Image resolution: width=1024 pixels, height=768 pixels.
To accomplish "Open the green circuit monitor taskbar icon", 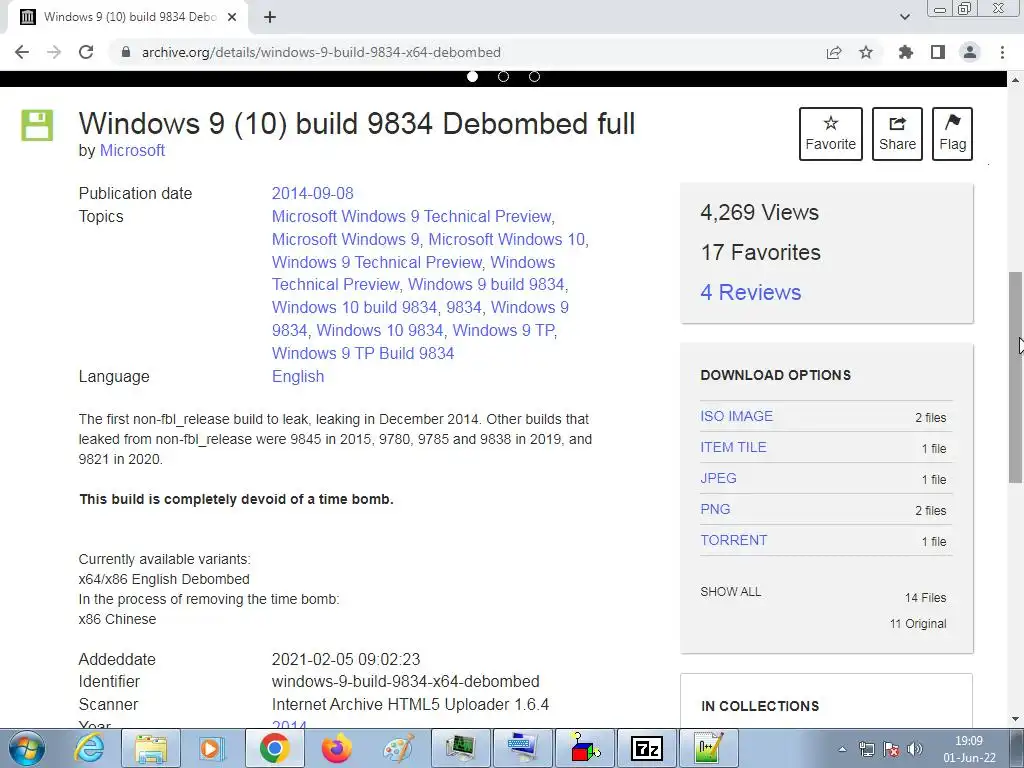I will tap(460, 748).
